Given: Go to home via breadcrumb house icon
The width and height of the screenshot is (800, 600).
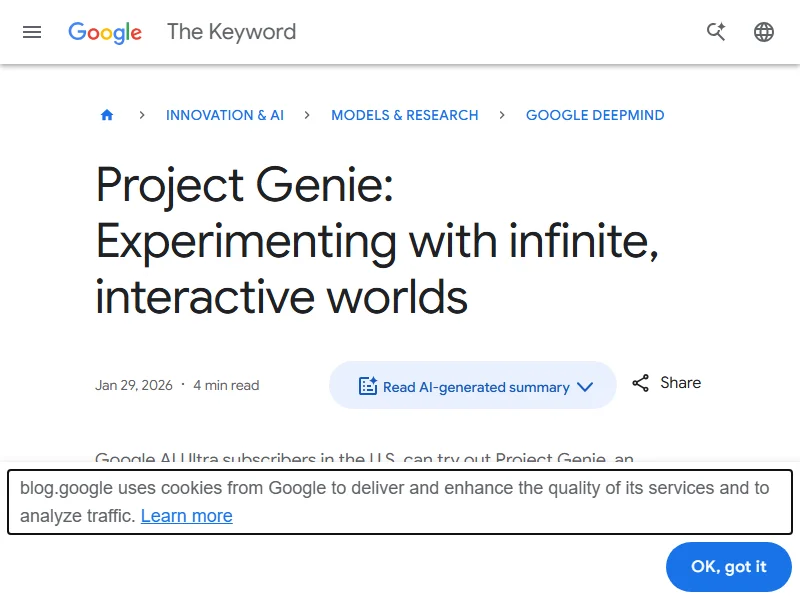Looking at the screenshot, I should point(107,115).
